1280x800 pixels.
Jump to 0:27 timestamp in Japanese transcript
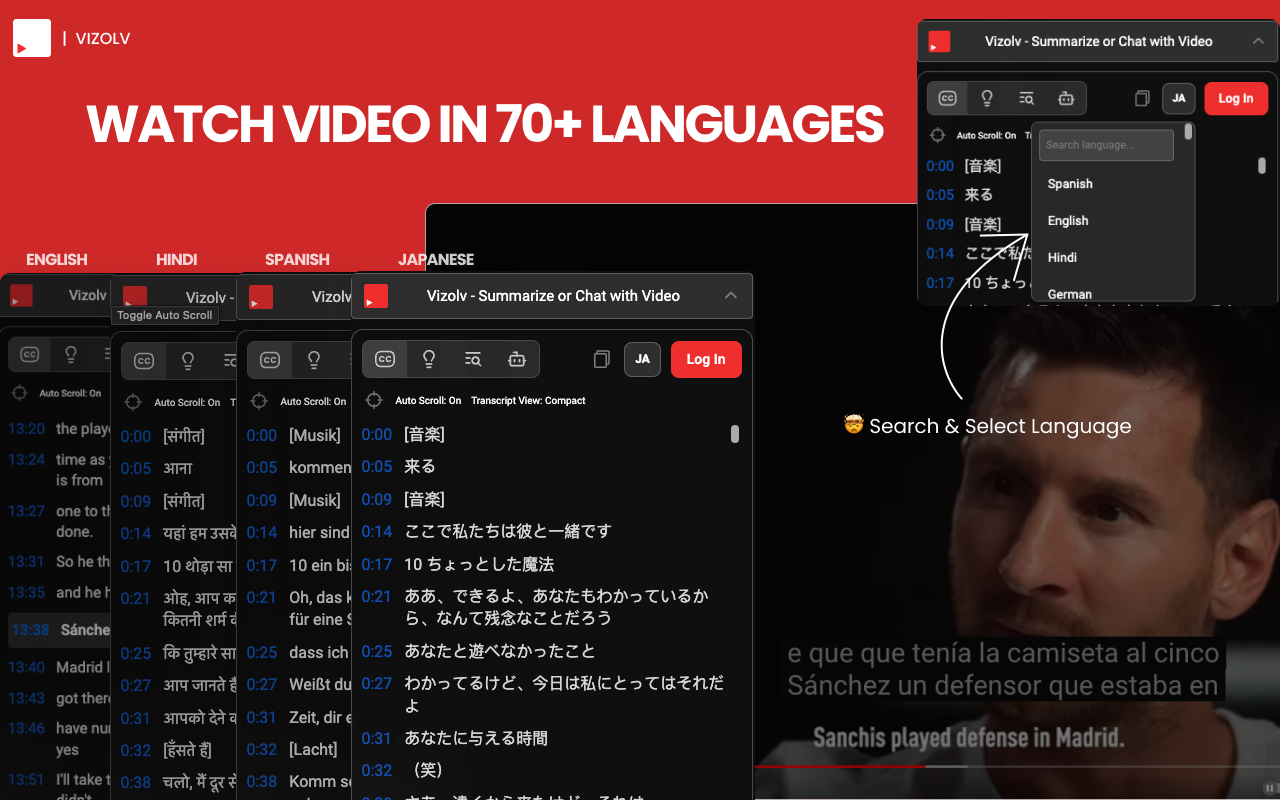pos(377,684)
